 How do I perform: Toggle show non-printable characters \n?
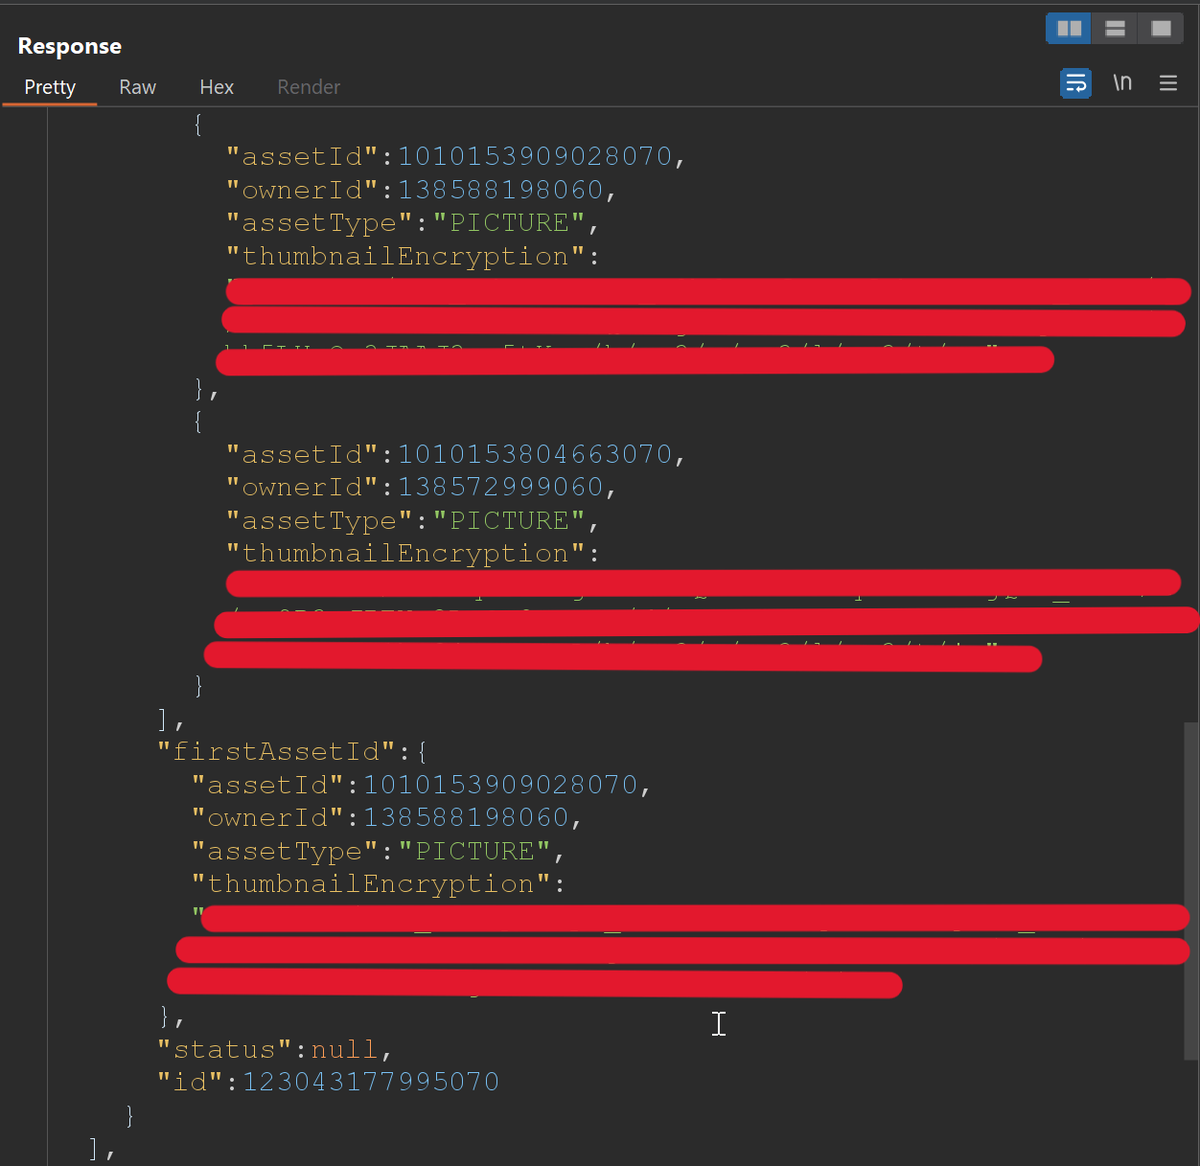click(1122, 83)
